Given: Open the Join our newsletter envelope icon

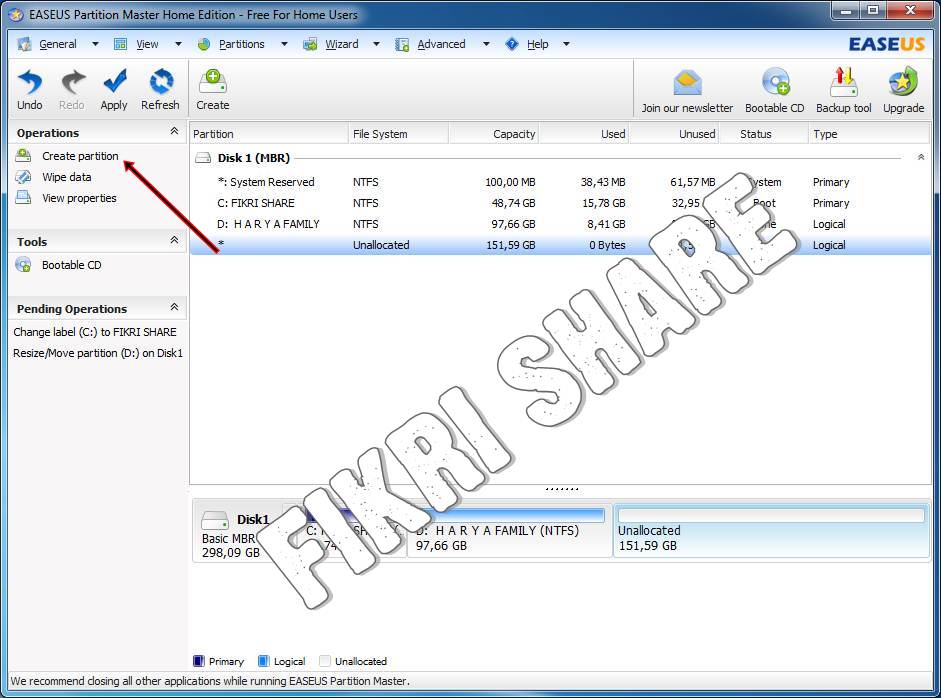Looking at the screenshot, I should 687,84.
